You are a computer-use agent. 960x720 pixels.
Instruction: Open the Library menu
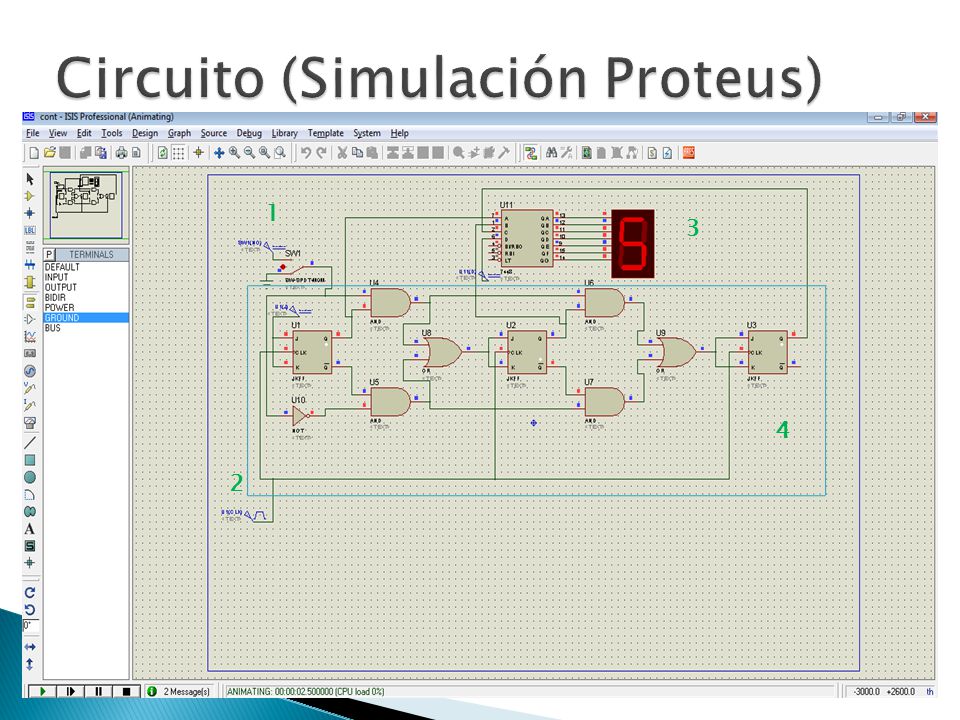point(285,133)
